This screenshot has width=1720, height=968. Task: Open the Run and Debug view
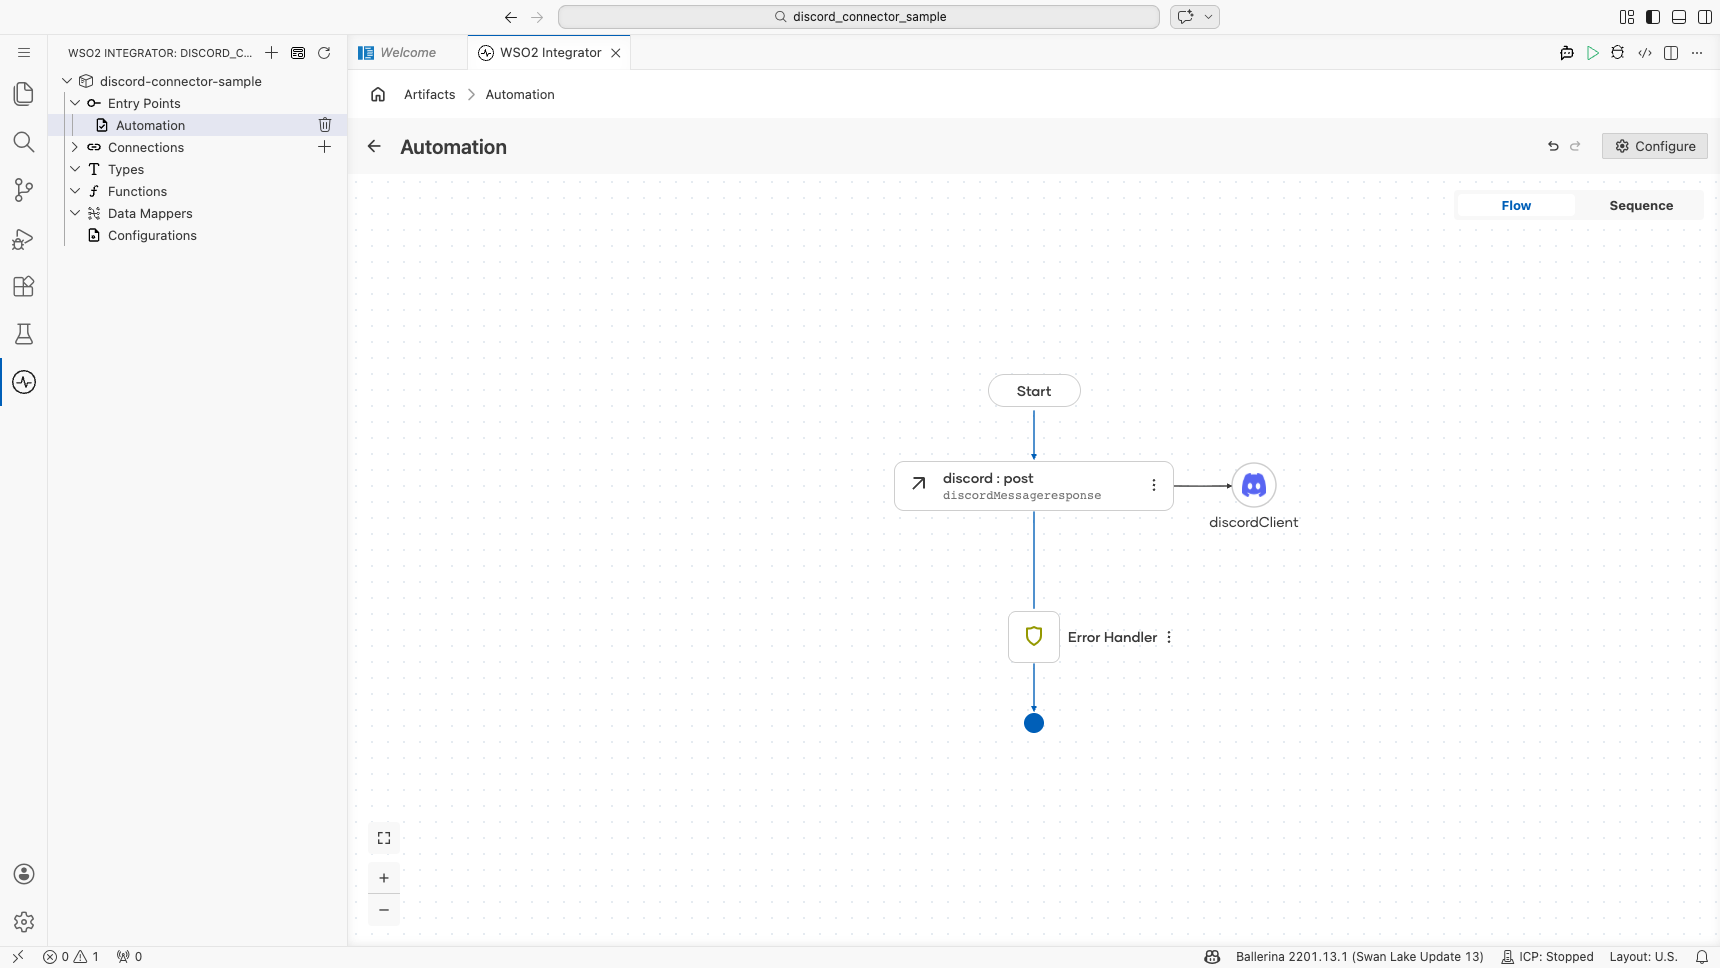24,238
